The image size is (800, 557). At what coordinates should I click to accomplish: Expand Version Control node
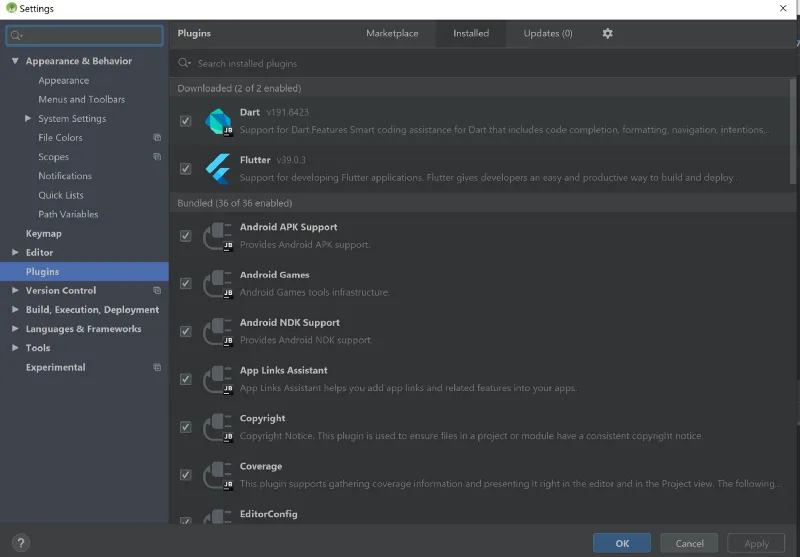click(15, 290)
